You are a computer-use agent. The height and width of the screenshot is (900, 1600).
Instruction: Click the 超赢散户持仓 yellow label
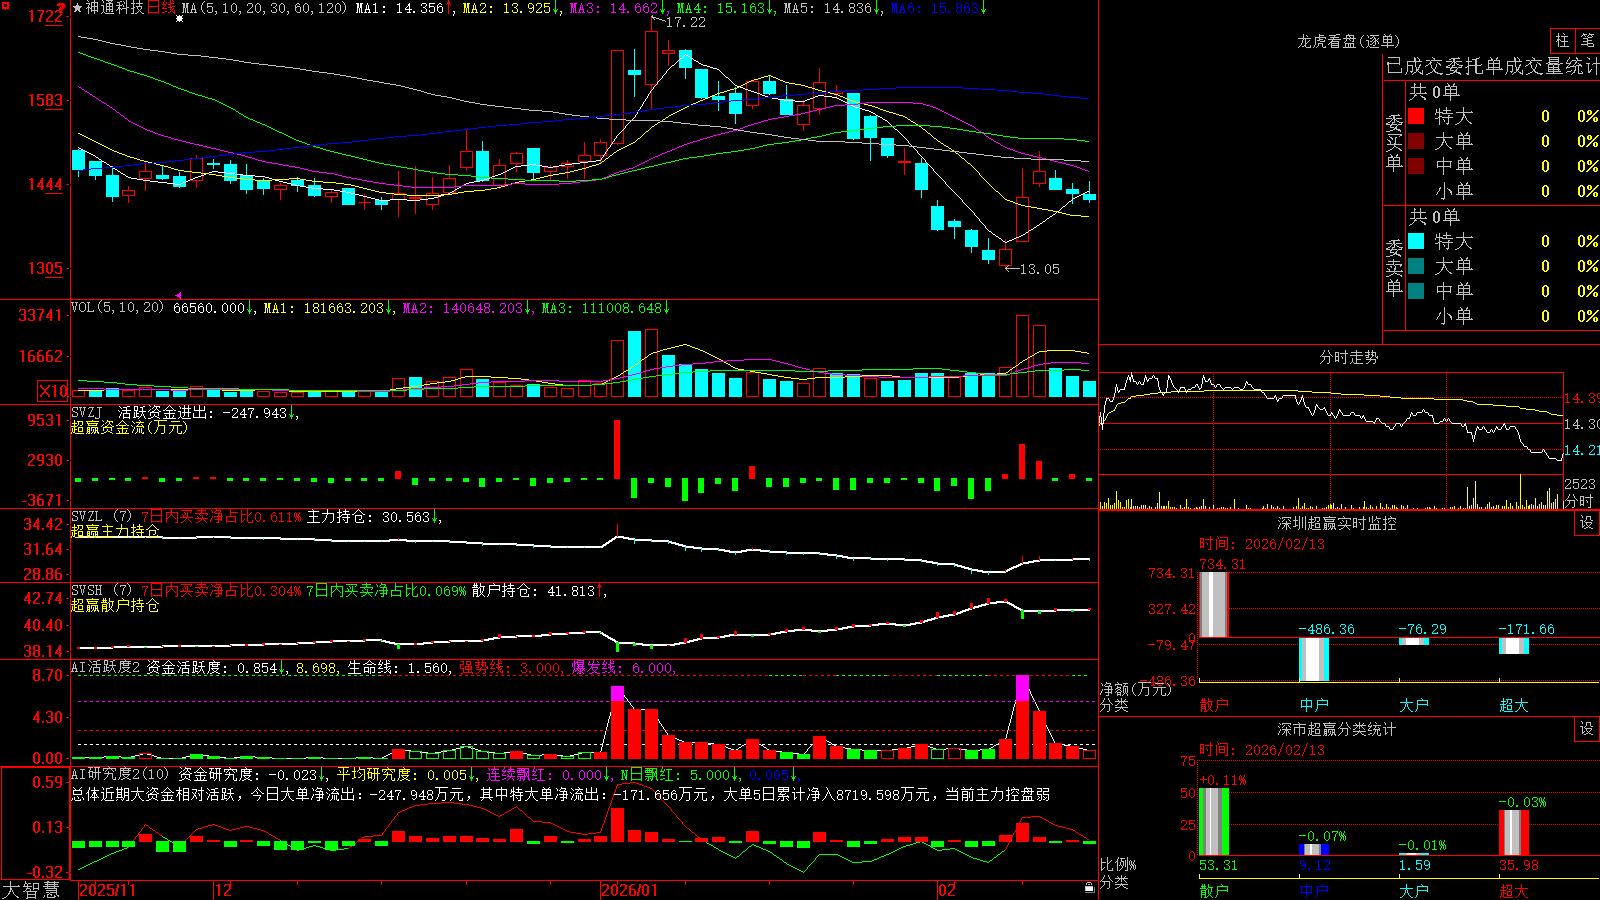pos(115,605)
